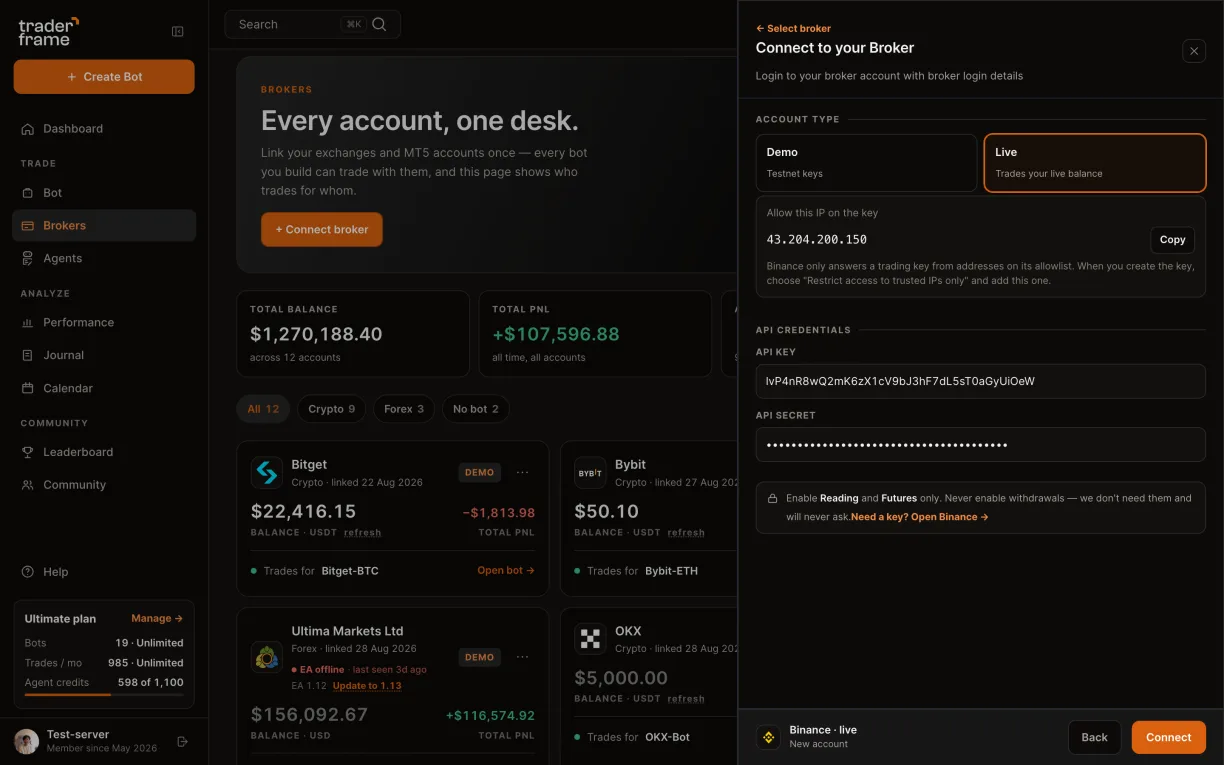
Task: Click the Bitget exchange logo
Action: click(267, 473)
